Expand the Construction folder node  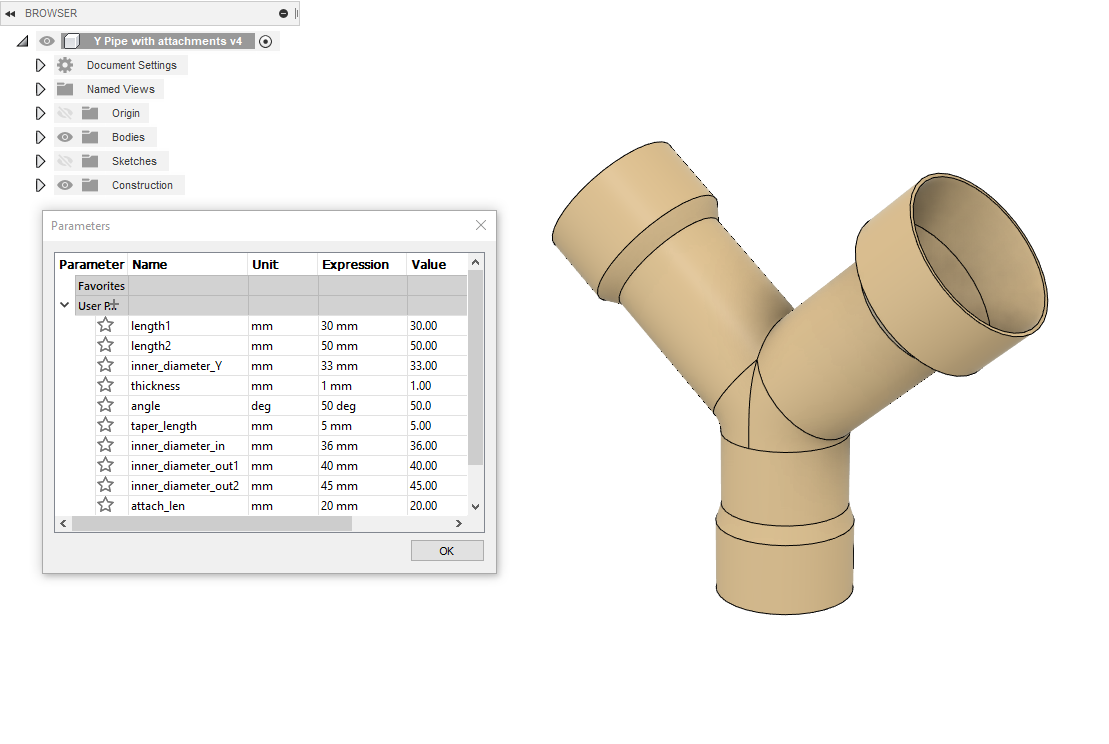(40, 185)
